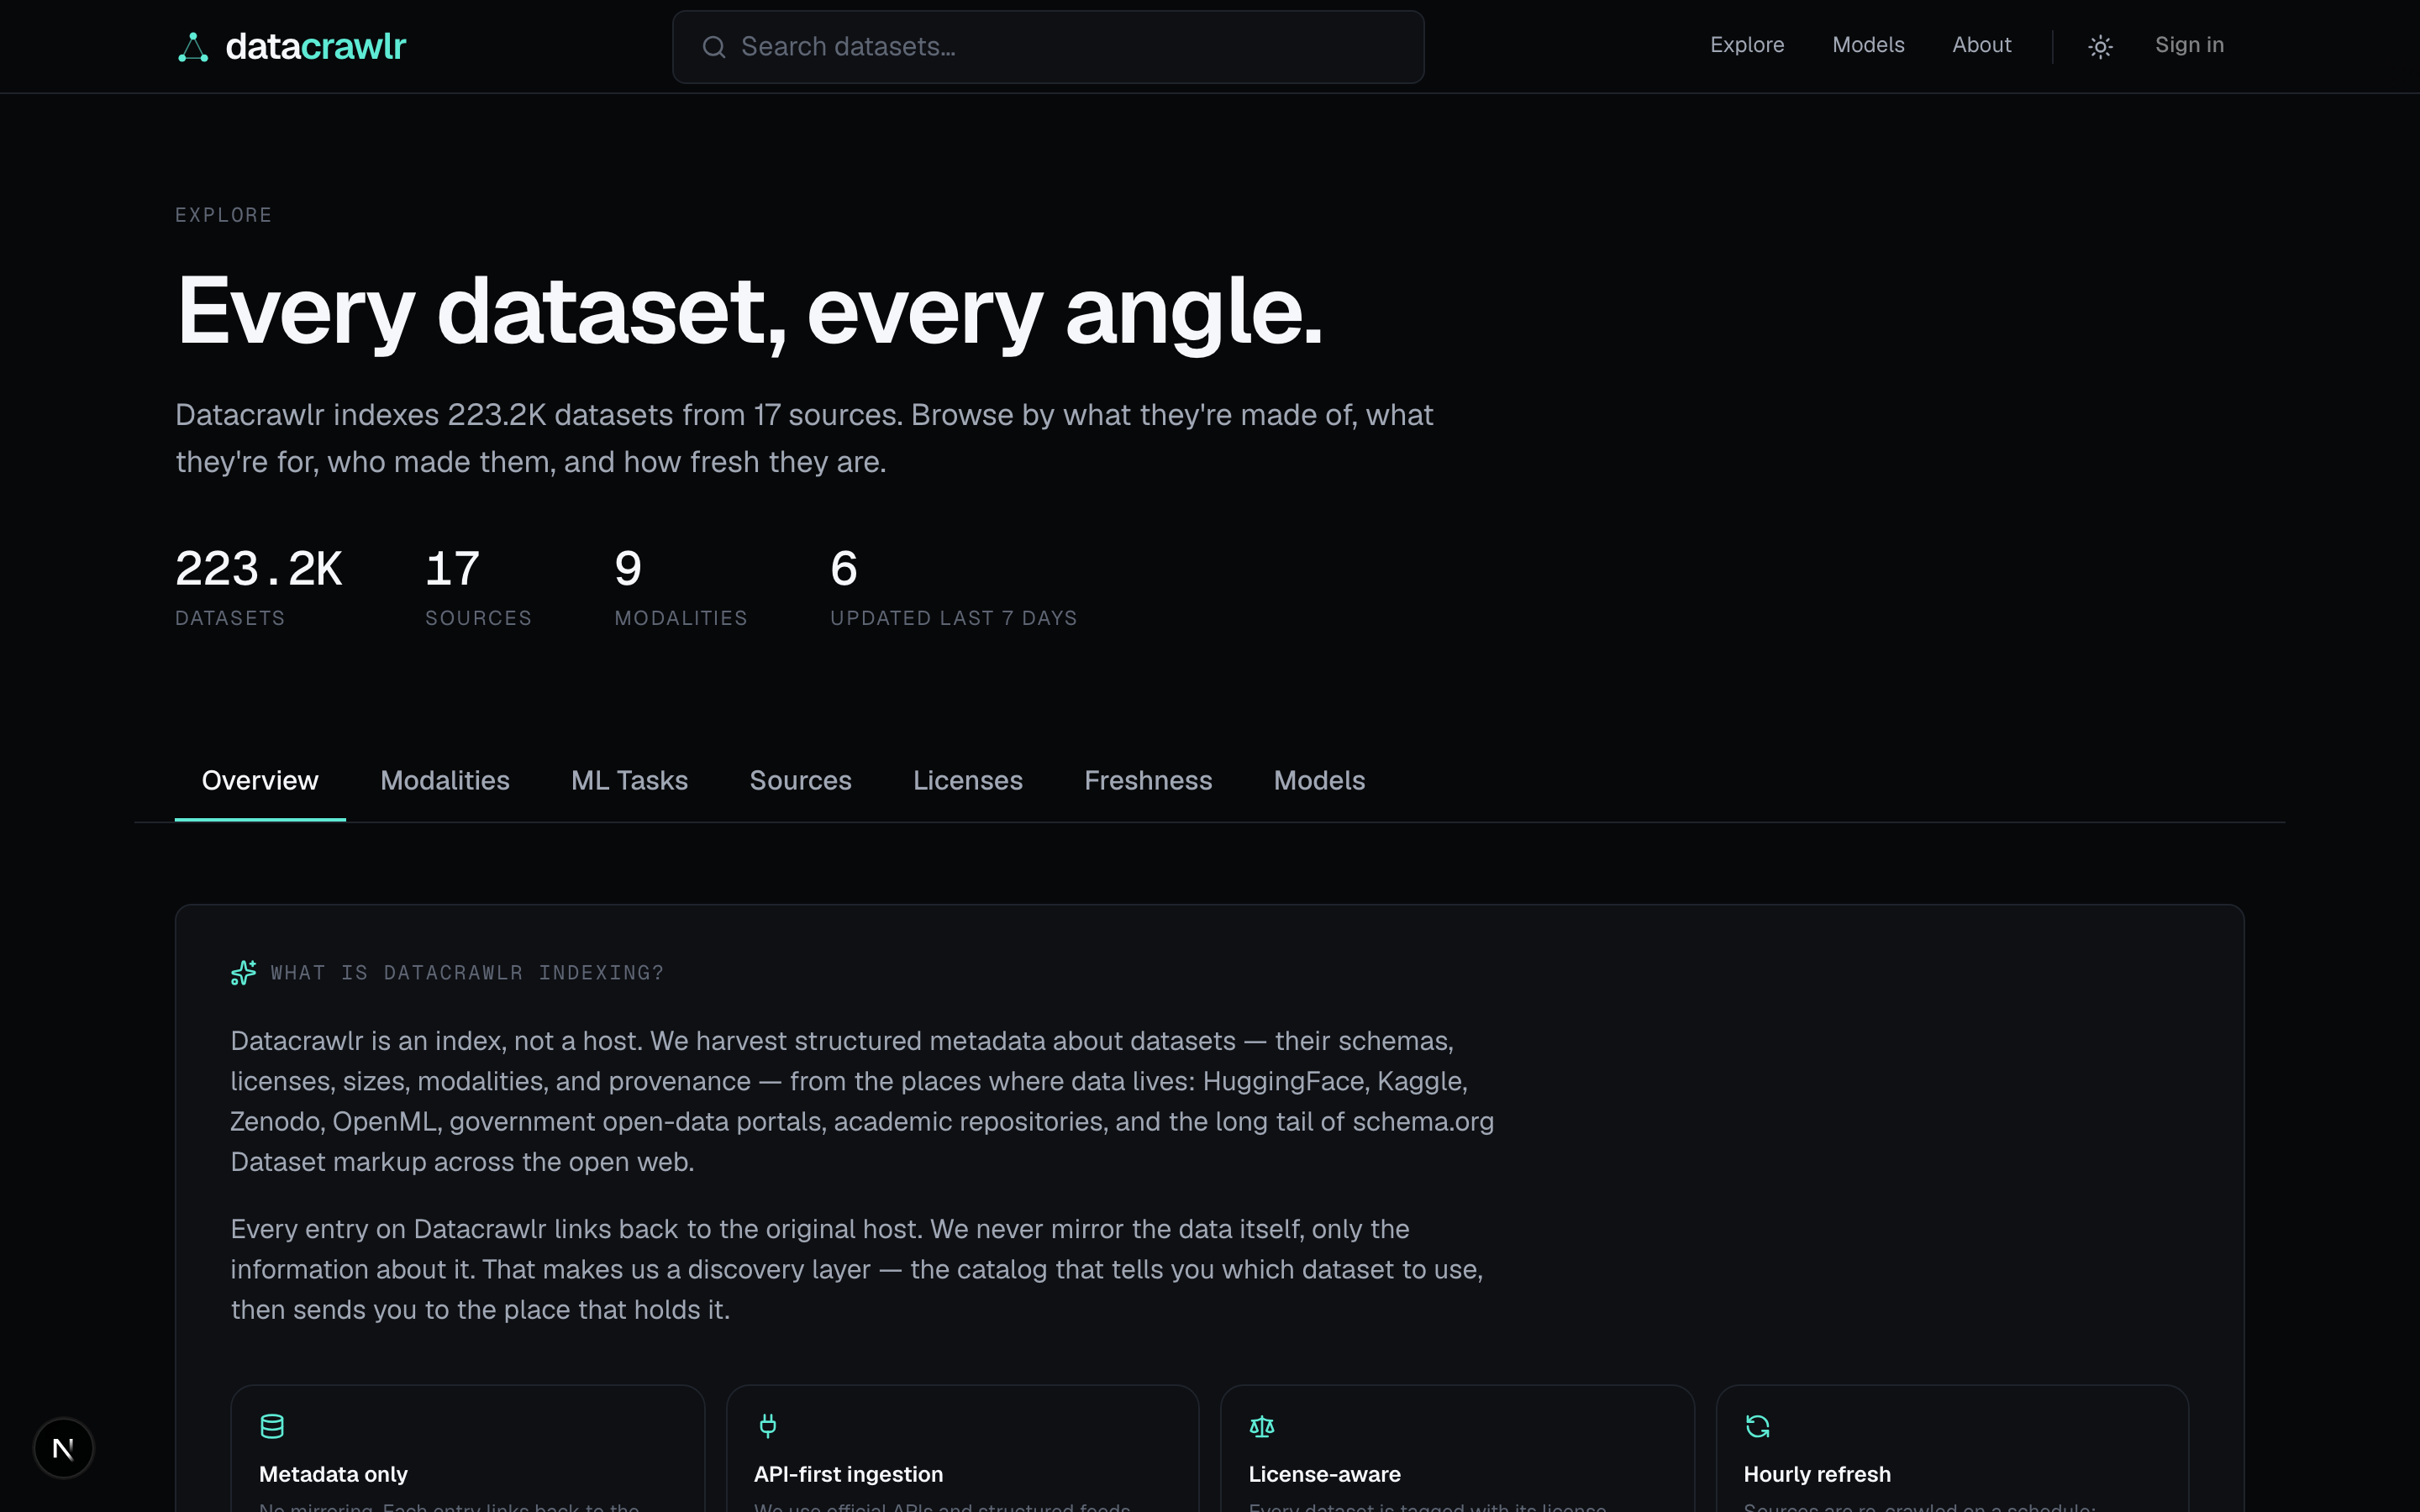Click the DATASETS stat label
Screen dimensions: 2420x1512
click(230, 618)
